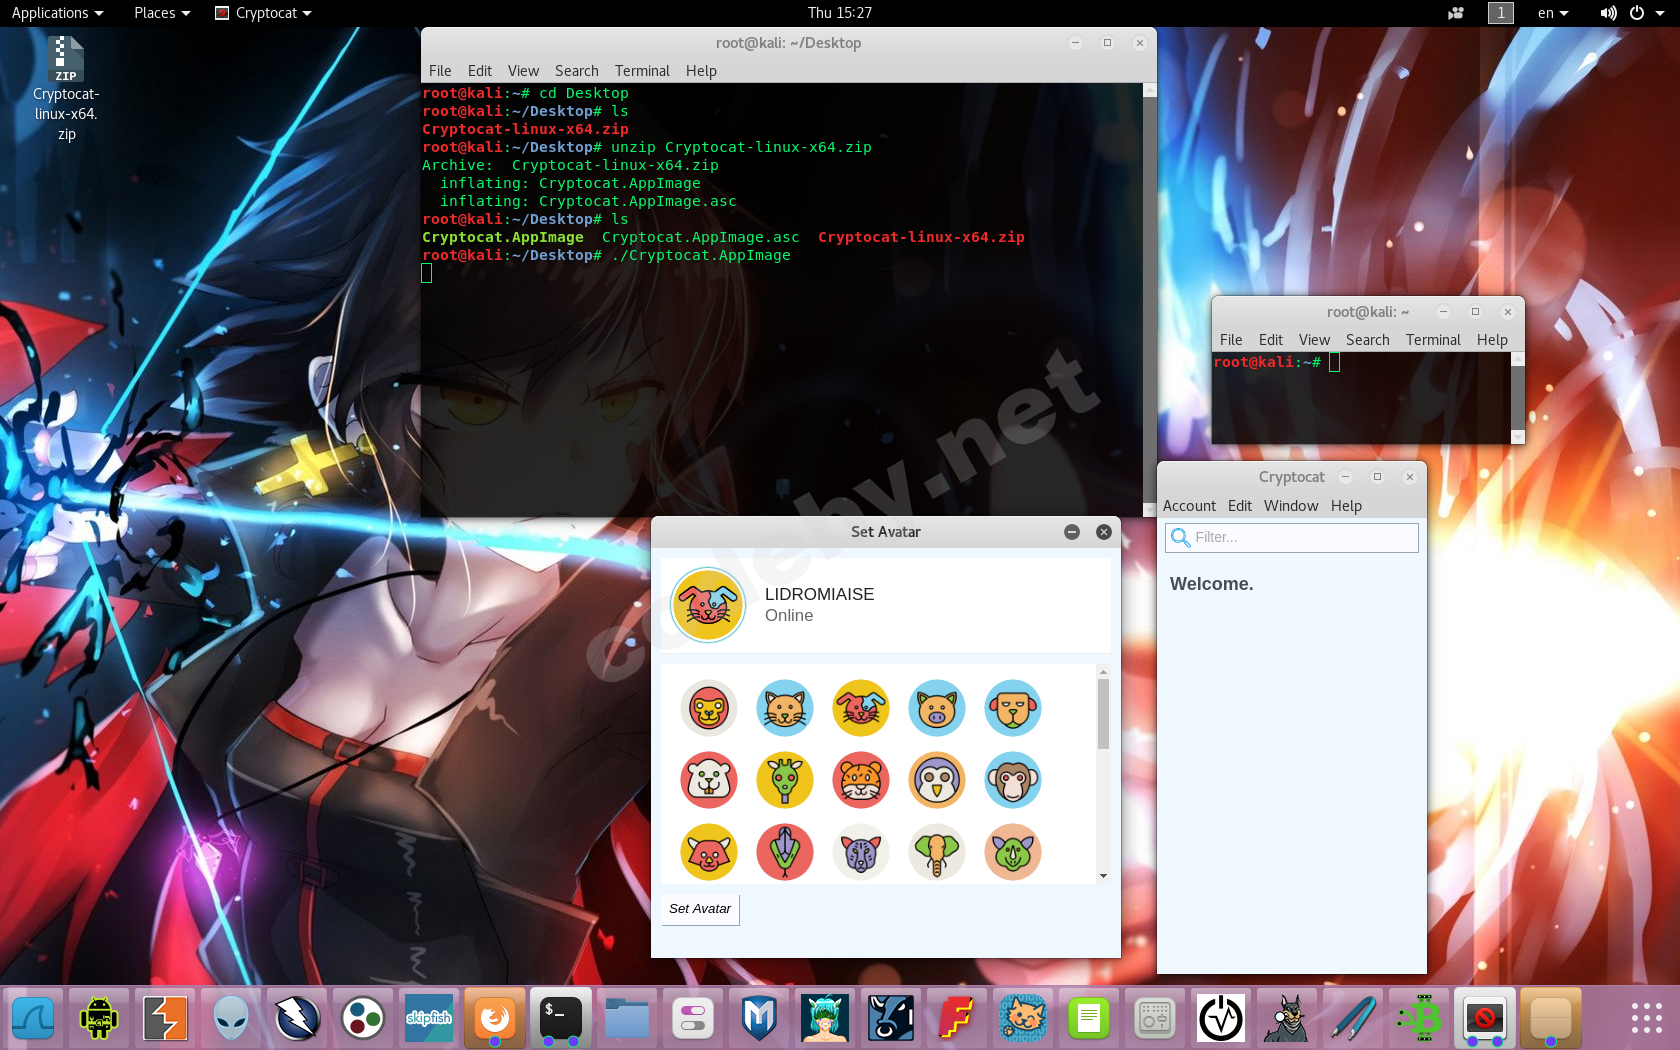Switch to the Terminal dock icon
The width and height of the screenshot is (1680, 1050).
561,1019
